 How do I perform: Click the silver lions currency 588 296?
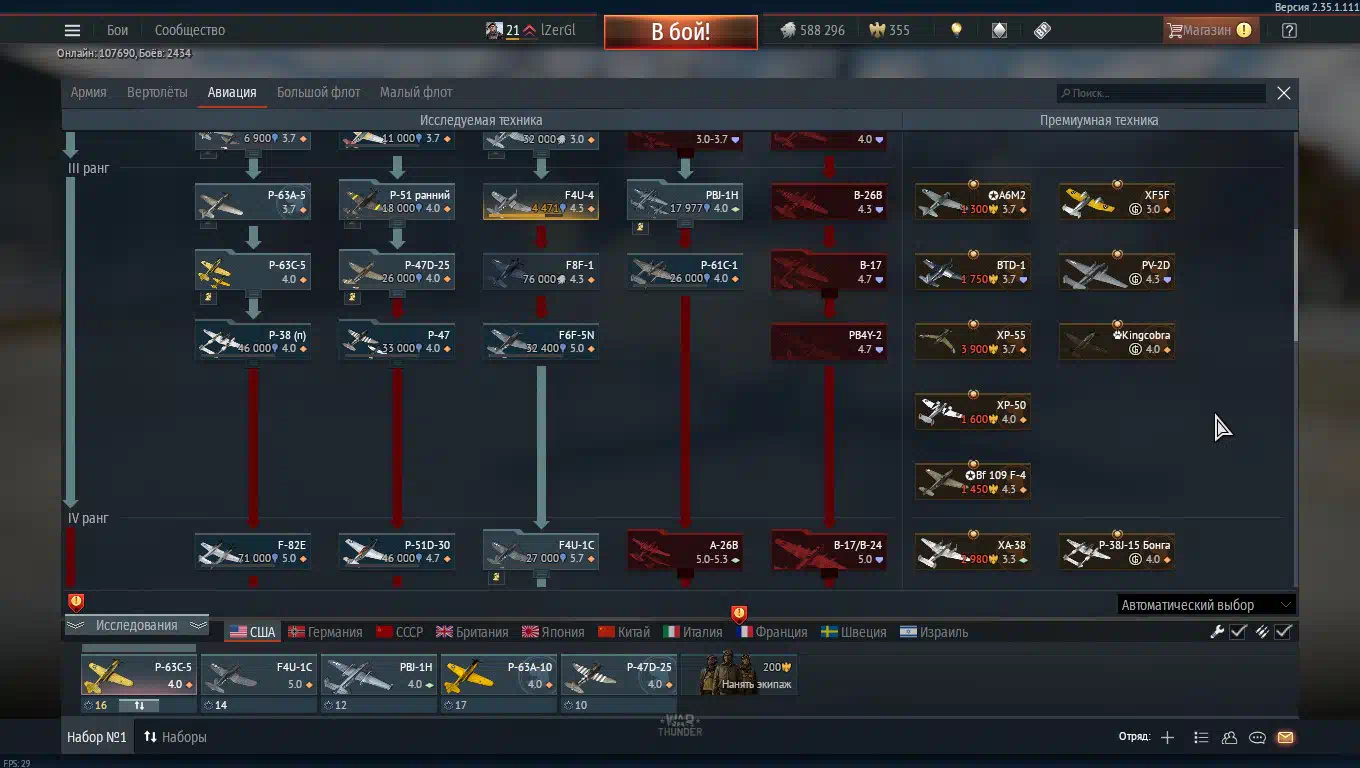click(x=812, y=30)
